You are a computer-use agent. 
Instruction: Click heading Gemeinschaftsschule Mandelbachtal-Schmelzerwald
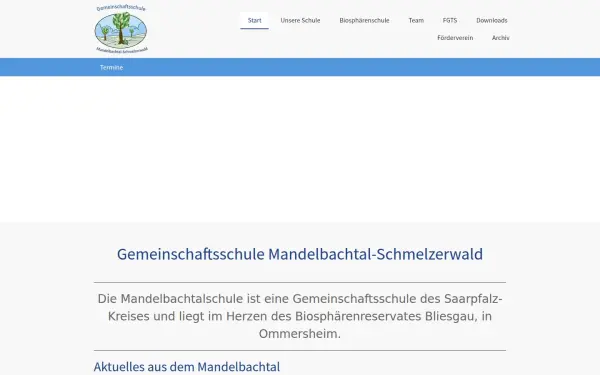300,254
